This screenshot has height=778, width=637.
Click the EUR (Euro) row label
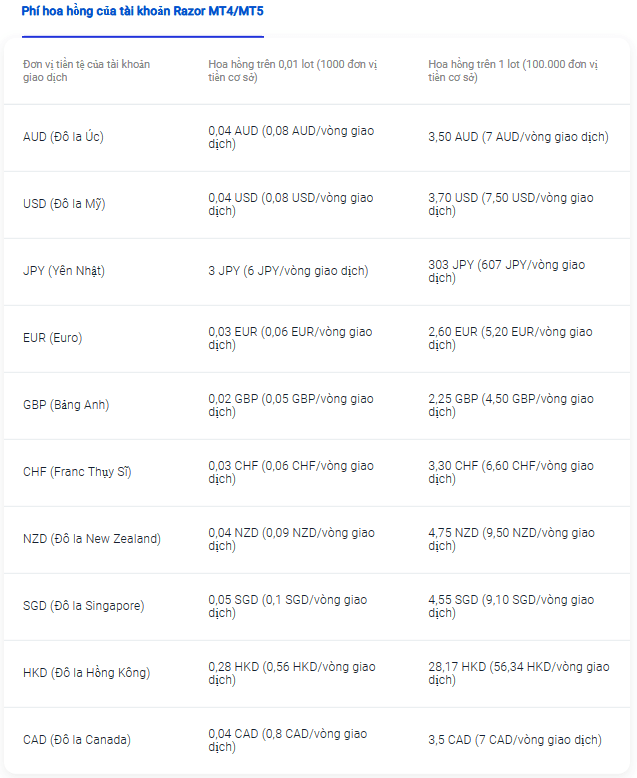53,338
